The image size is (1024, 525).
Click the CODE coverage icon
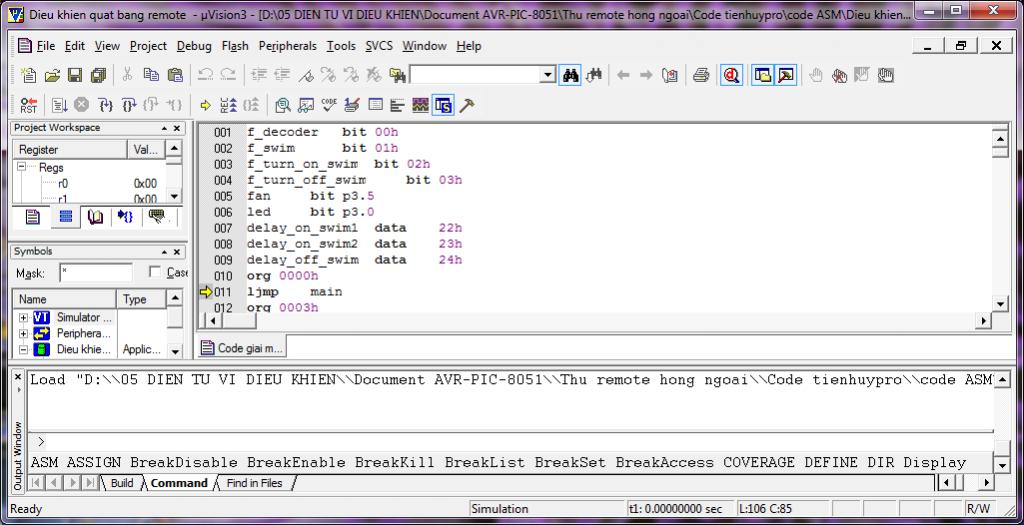pos(329,105)
